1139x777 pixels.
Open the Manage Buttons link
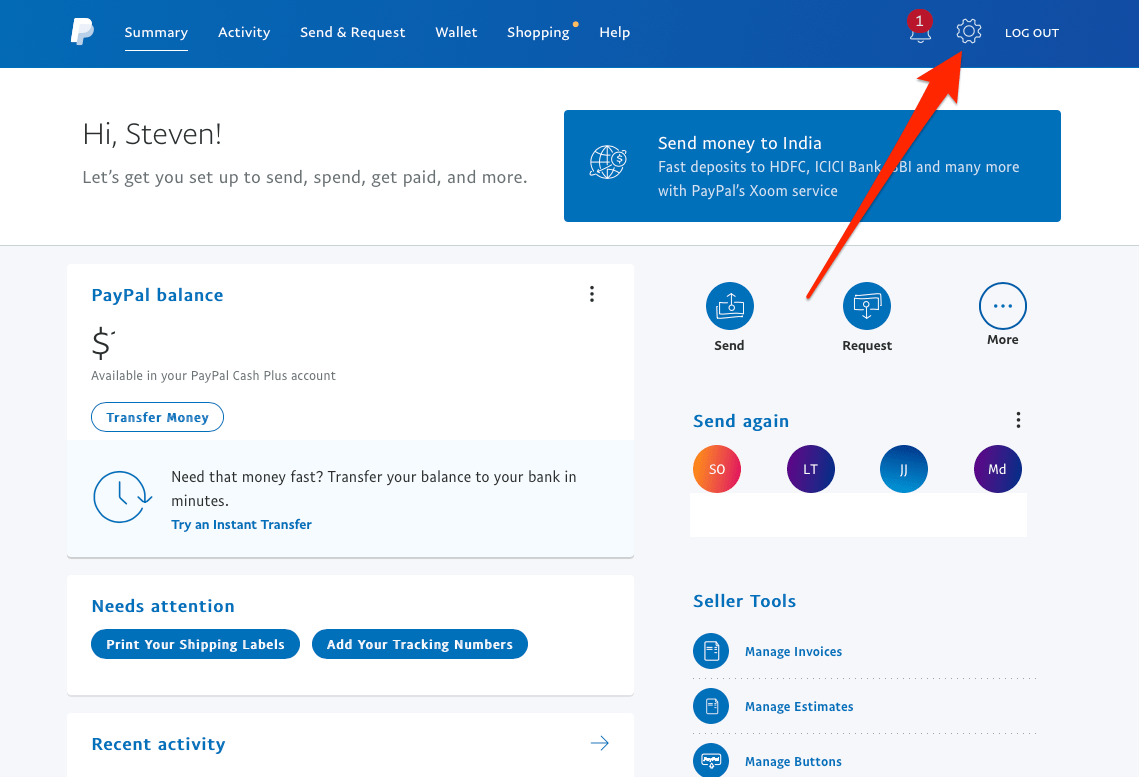click(x=793, y=761)
